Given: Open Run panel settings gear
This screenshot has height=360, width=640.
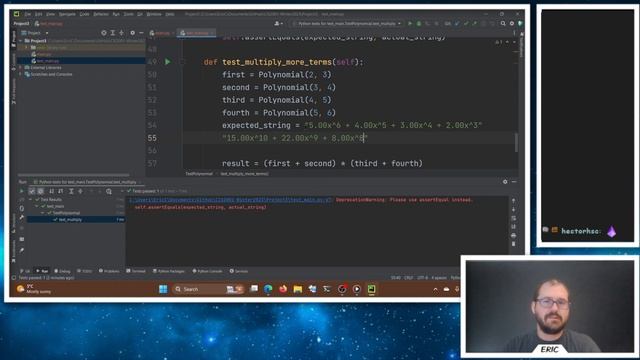Looking at the screenshot, I should (x=505, y=182).
